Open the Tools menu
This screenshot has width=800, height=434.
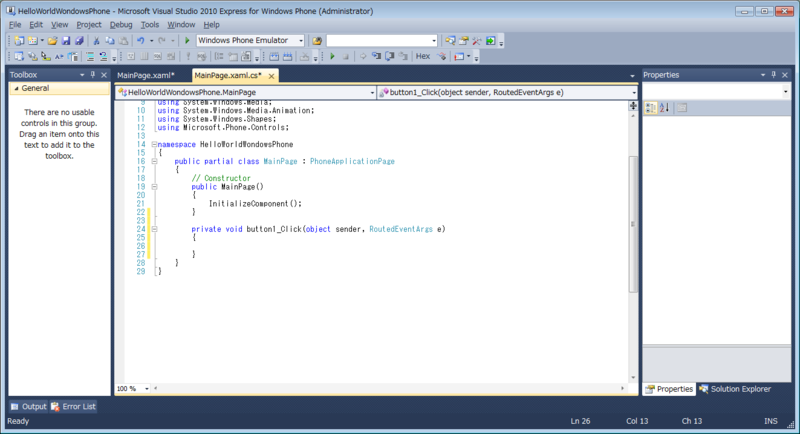pyautogui.click(x=149, y=24)
